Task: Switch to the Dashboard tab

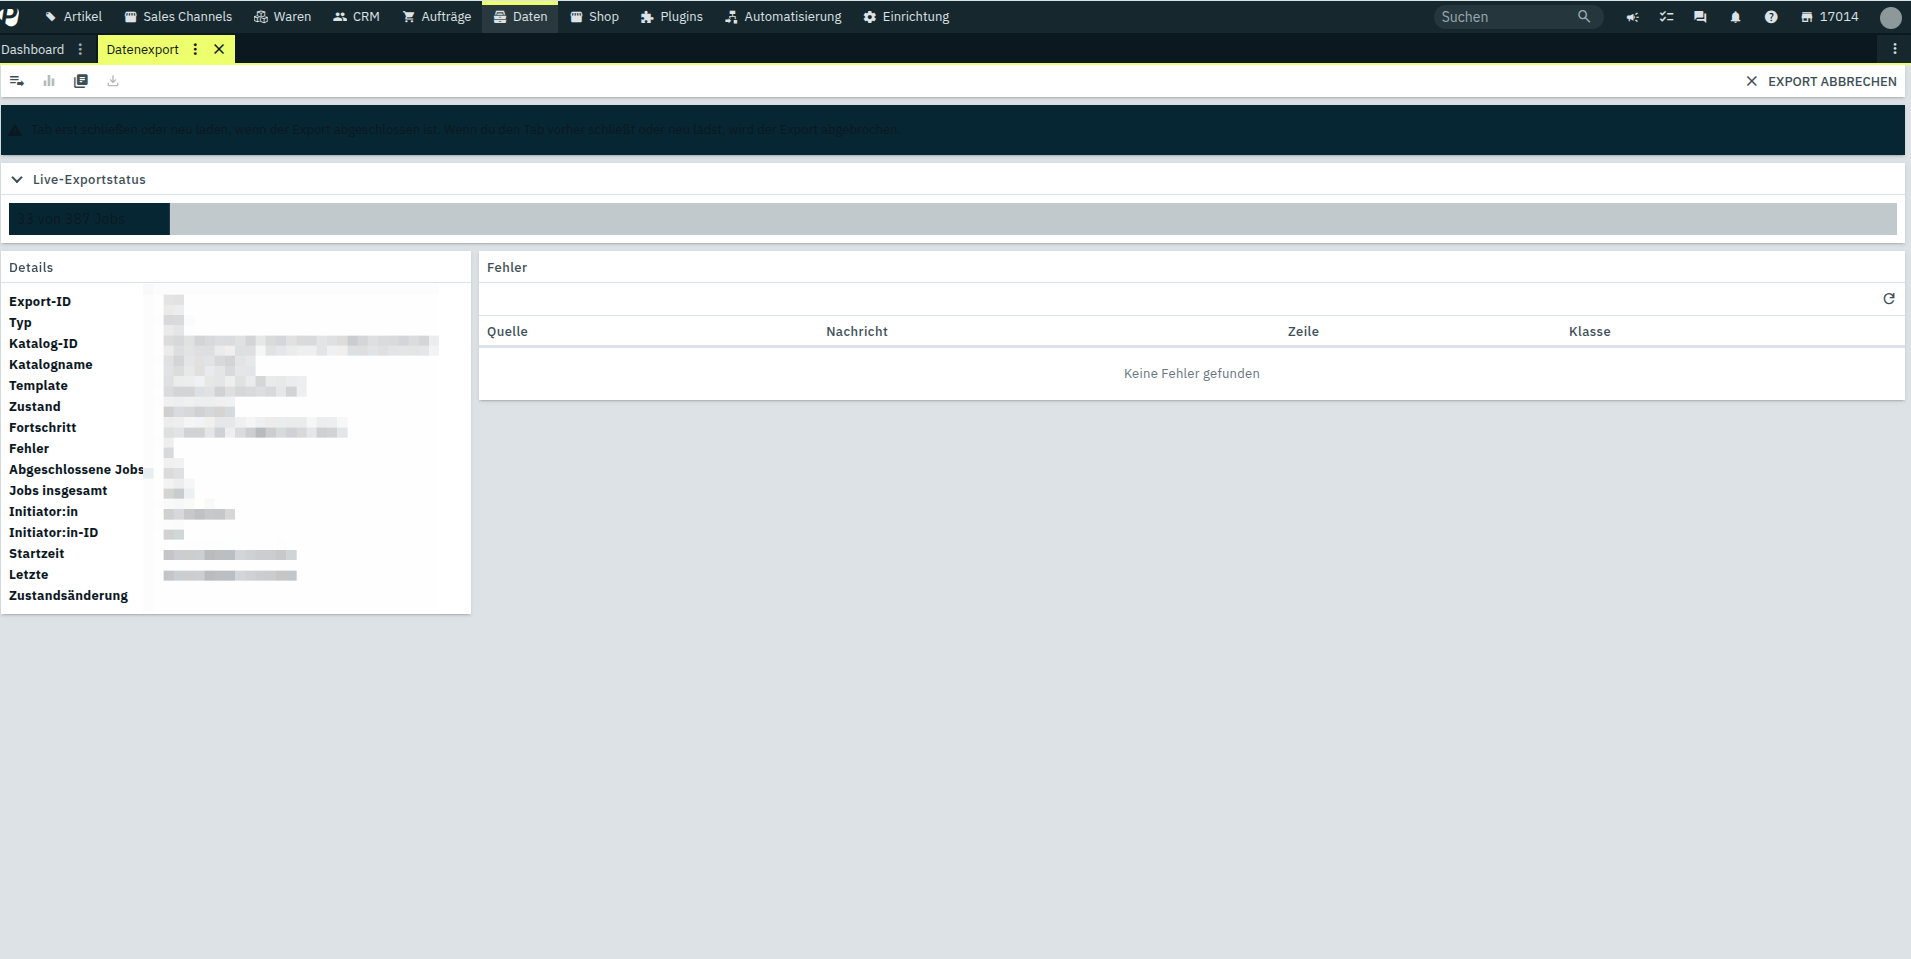Action: point(33,49)
